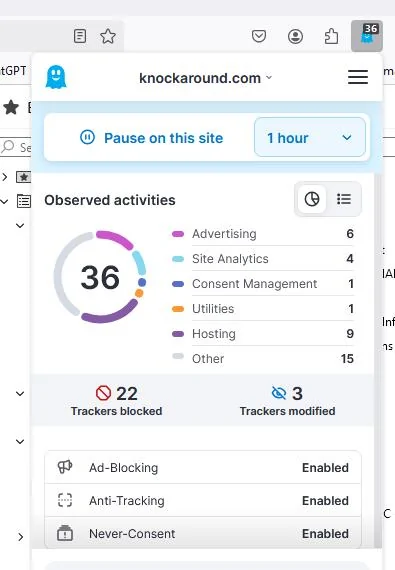Click the star bookmarks icon in sidebar header
This screenshot has height=570, width=395.
click(x=11, y=107)
